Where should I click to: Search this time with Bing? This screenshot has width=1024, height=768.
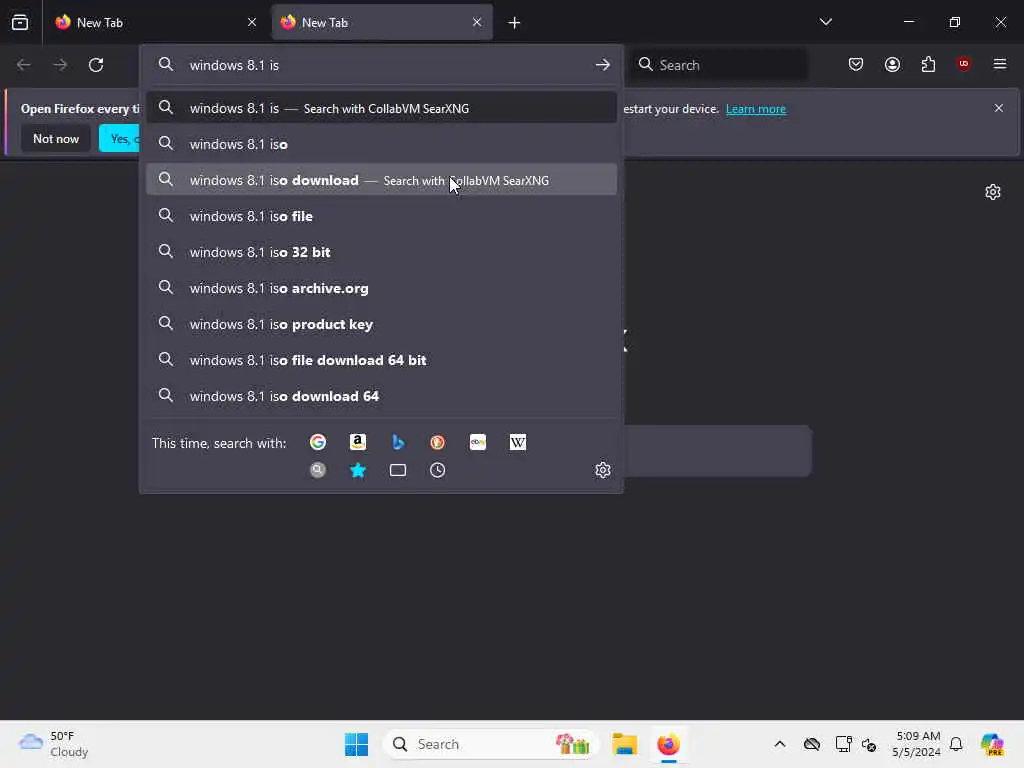coord(398,442)
